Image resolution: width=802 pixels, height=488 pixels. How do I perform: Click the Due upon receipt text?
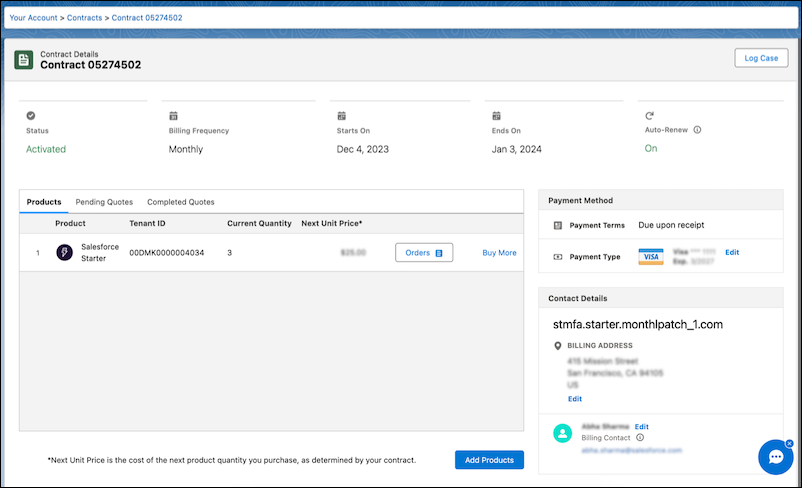pyautogui.click(x=671, y=225)
